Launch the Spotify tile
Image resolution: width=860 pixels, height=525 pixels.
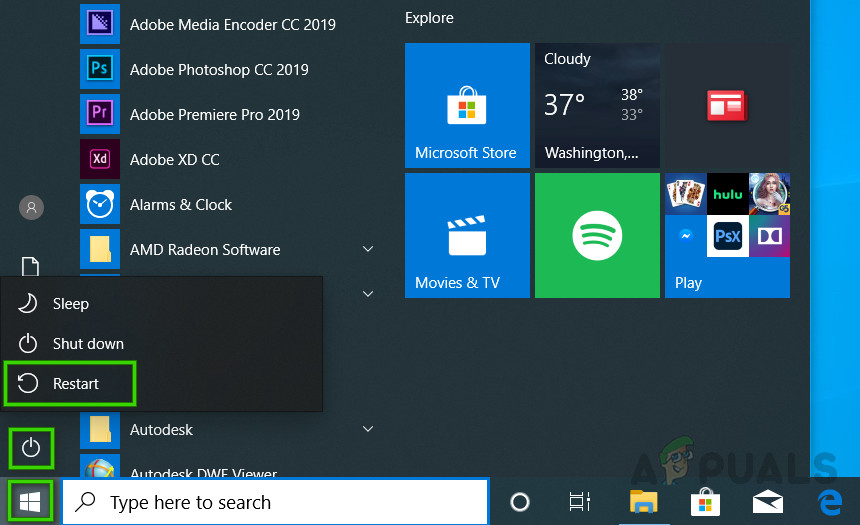597,235
